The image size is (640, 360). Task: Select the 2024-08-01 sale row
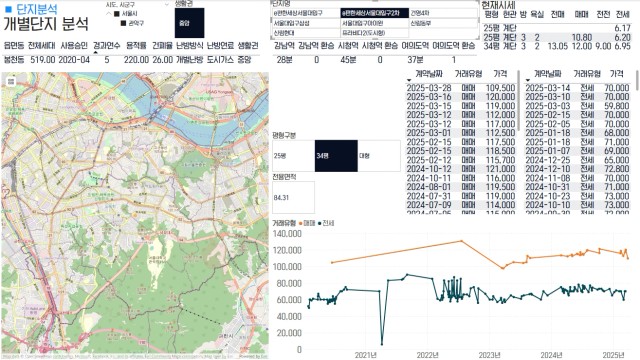click(x=461, y=187)
